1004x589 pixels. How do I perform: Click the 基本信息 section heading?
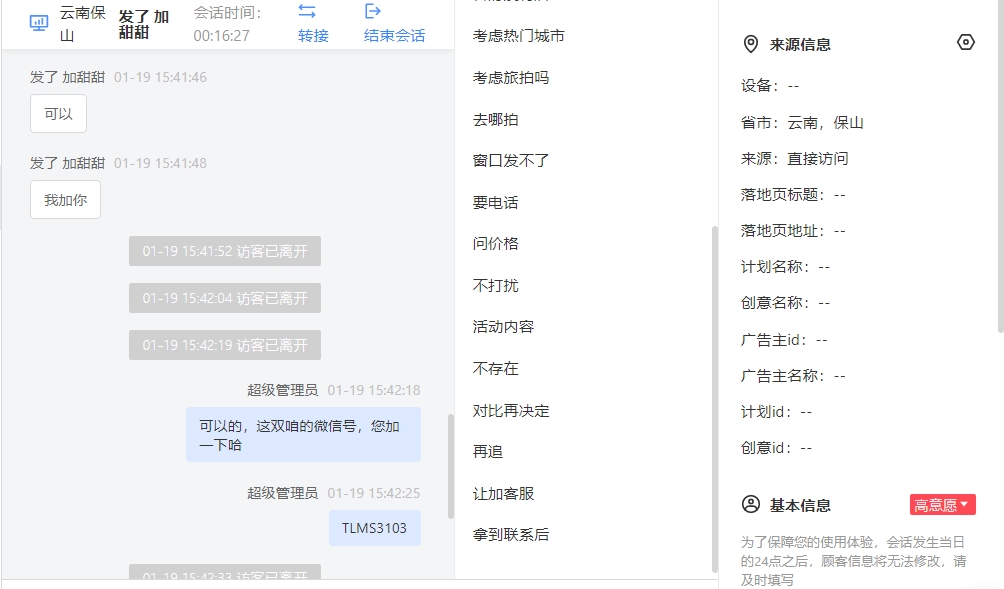coord(800,505)
